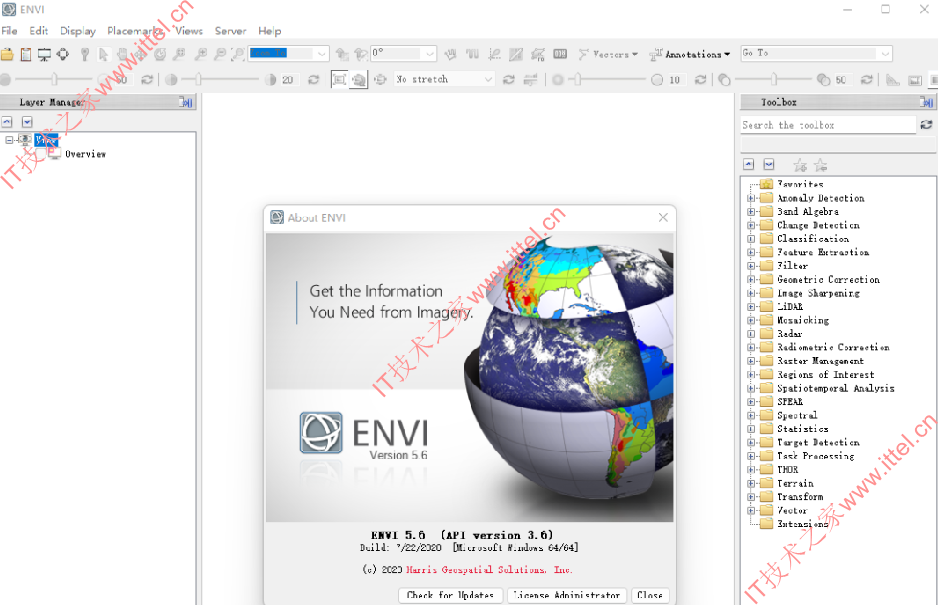
Task: Open the Annotations dropdown menu
Action: coord(690,54)
